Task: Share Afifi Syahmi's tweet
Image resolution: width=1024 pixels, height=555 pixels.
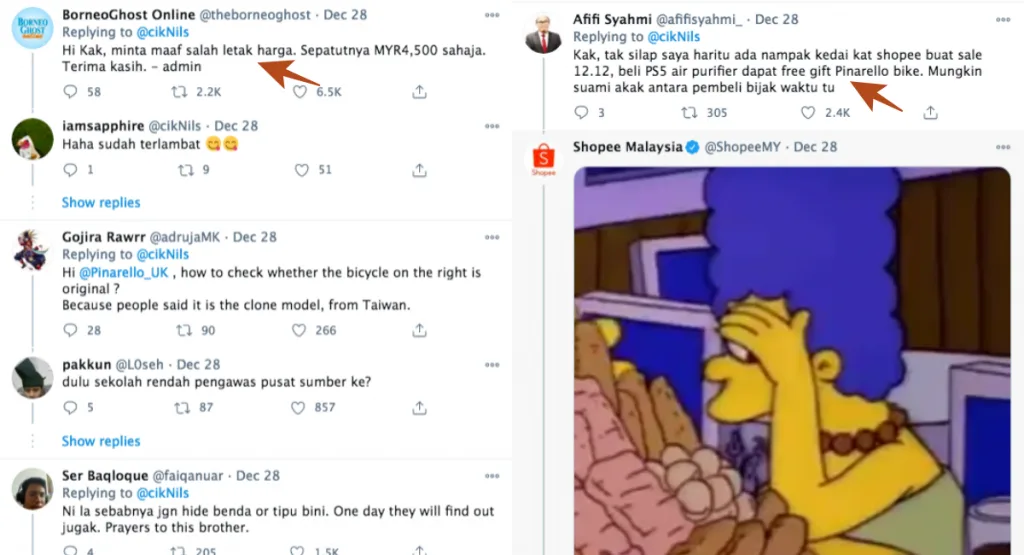Action: 930,113
